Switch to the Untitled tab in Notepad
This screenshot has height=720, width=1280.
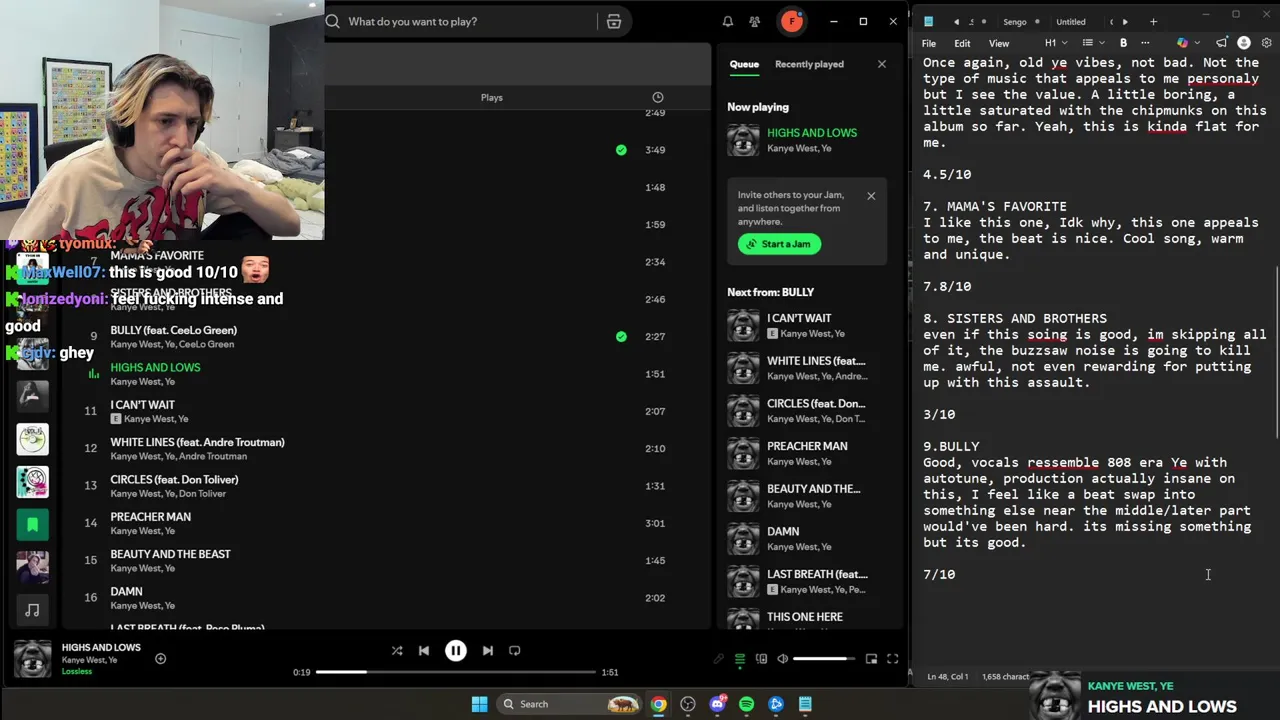1070,22
